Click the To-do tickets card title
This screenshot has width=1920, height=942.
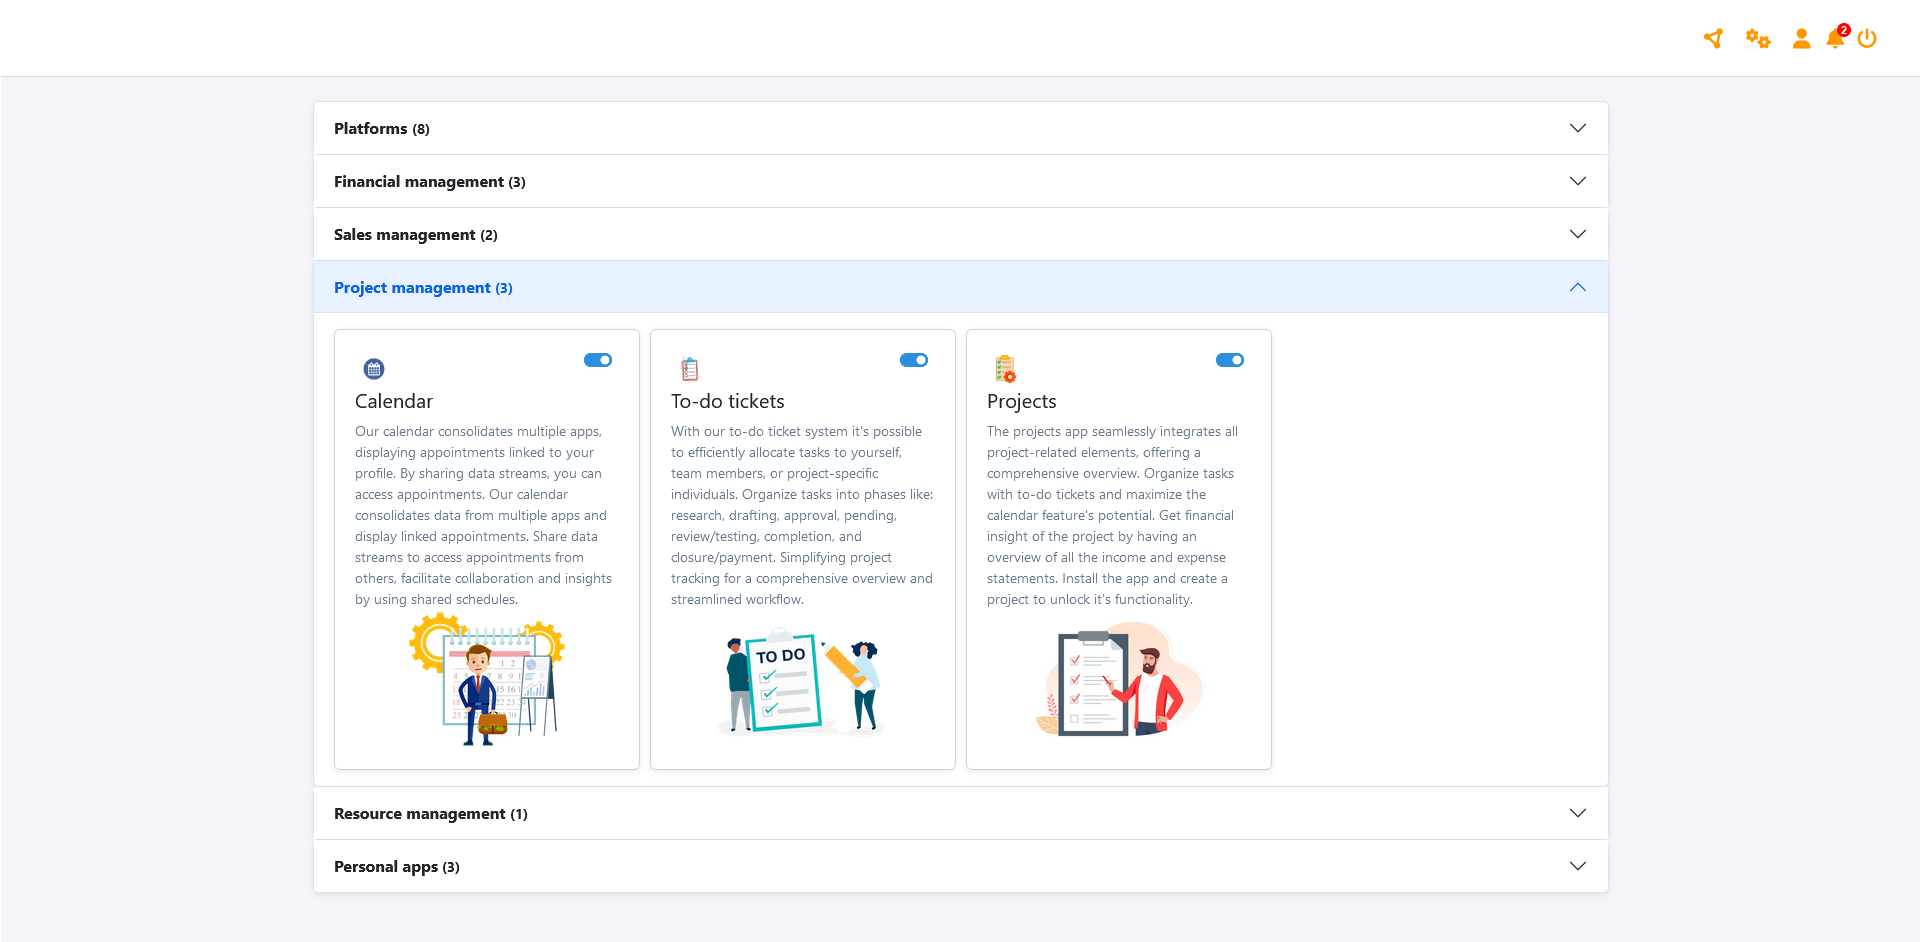click(727, 401)
